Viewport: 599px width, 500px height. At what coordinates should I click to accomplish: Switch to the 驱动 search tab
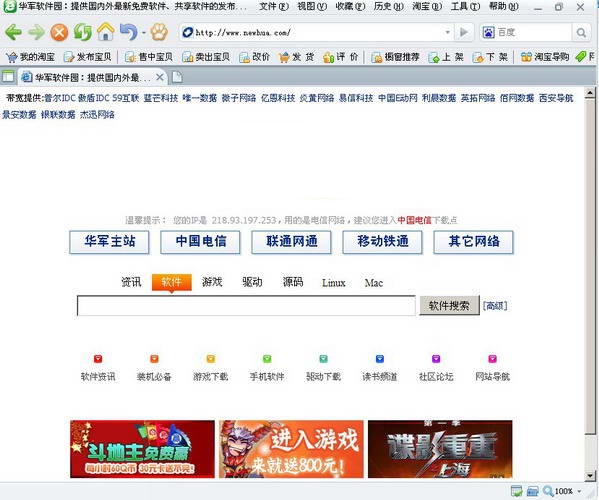252,282
